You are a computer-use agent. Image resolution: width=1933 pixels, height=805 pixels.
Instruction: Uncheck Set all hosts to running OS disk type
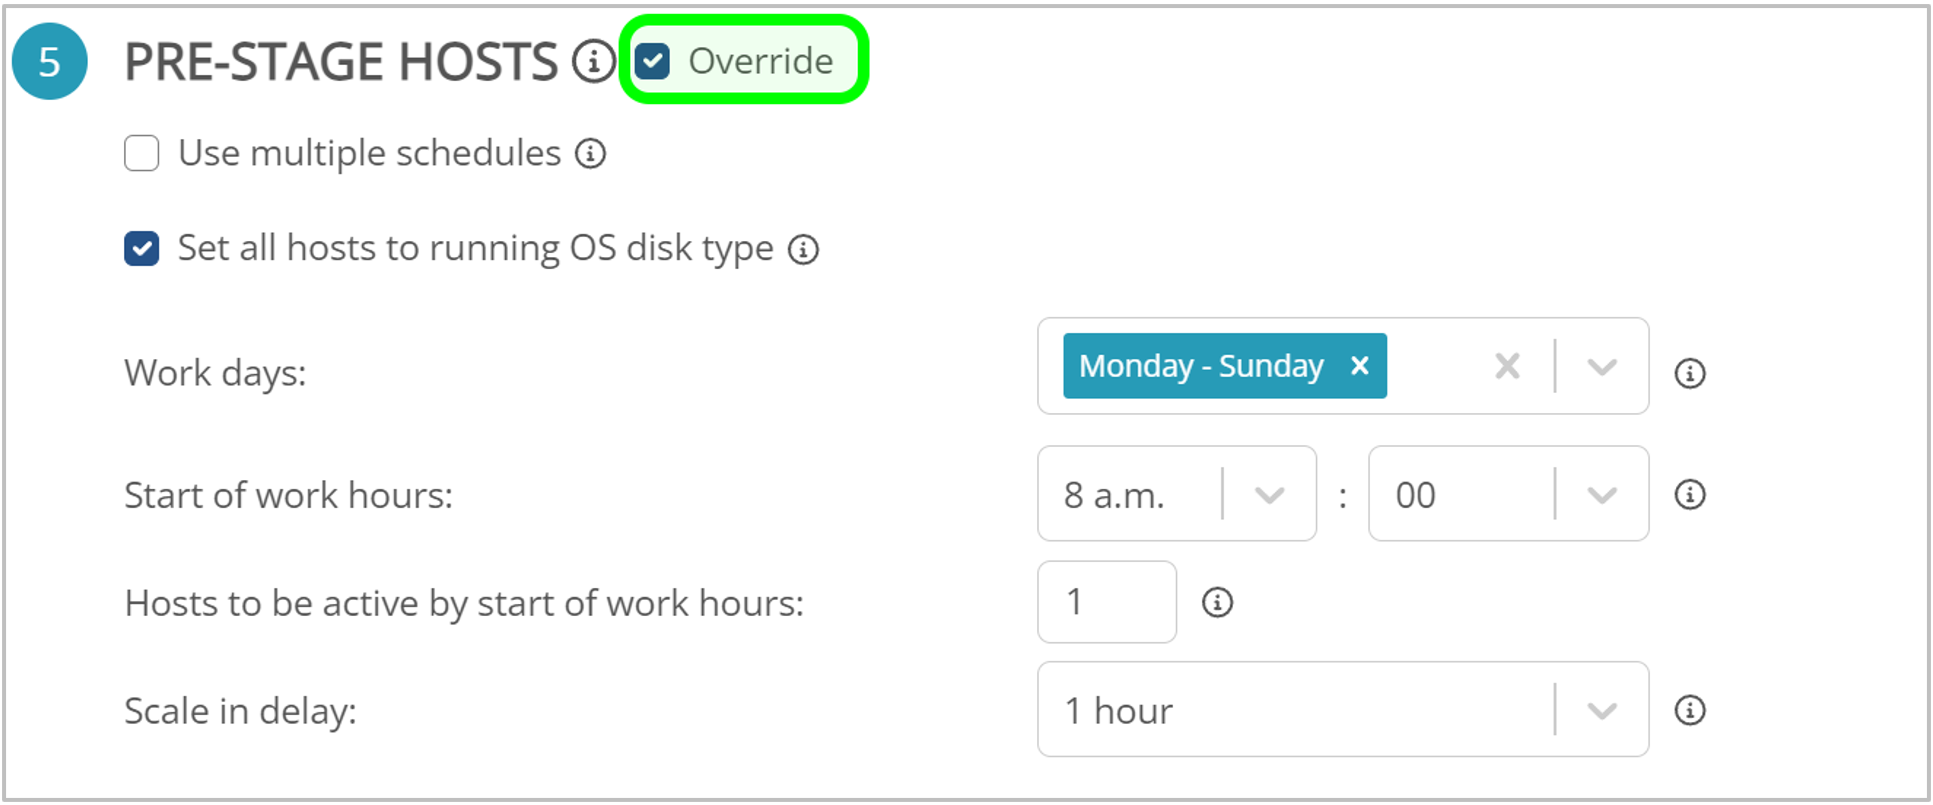142,249
